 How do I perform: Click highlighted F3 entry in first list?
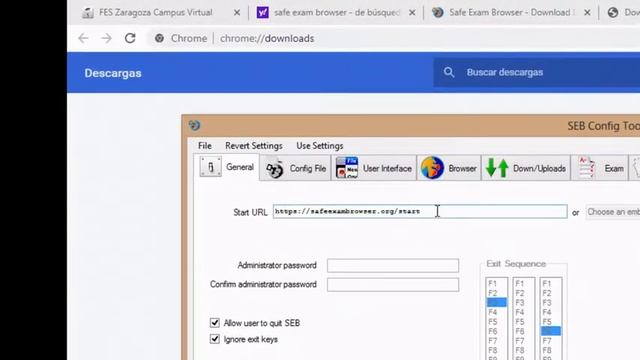(x=496, y=302)
